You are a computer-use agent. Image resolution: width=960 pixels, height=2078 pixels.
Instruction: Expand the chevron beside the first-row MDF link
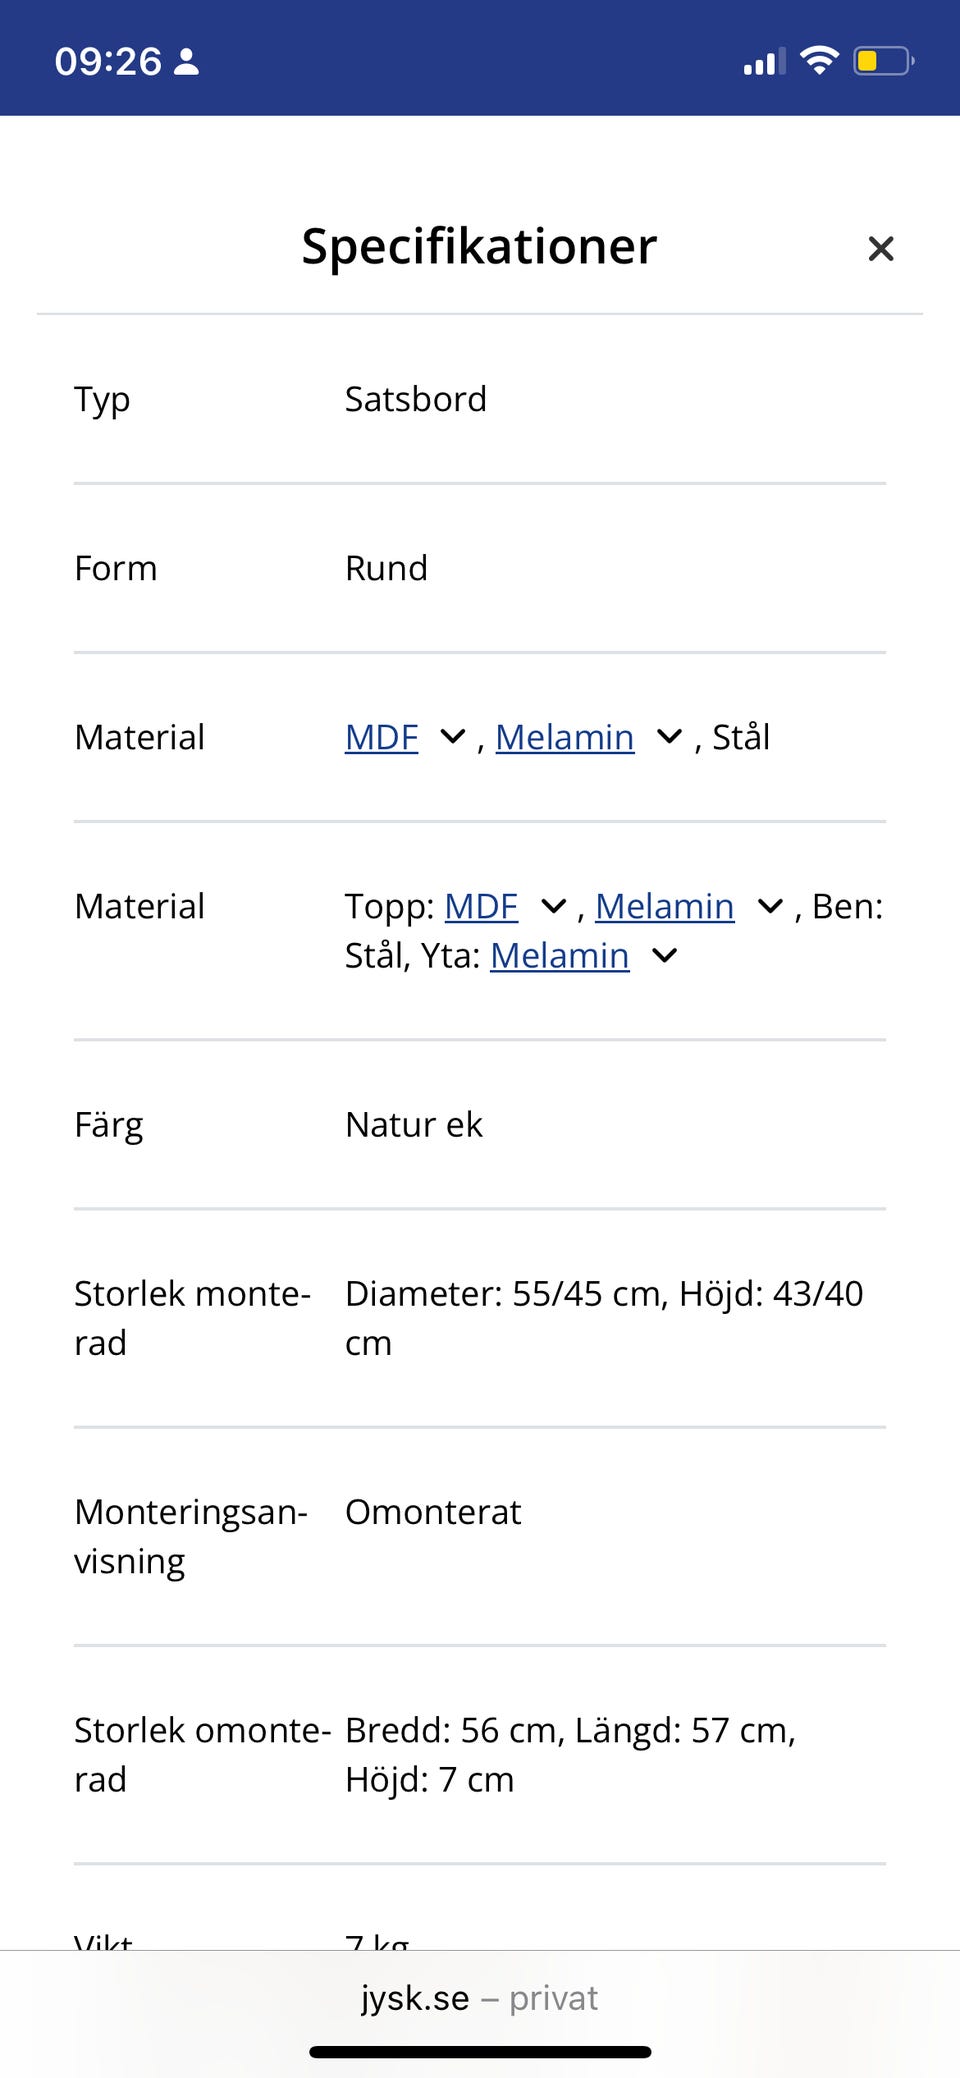click(453, 737)
